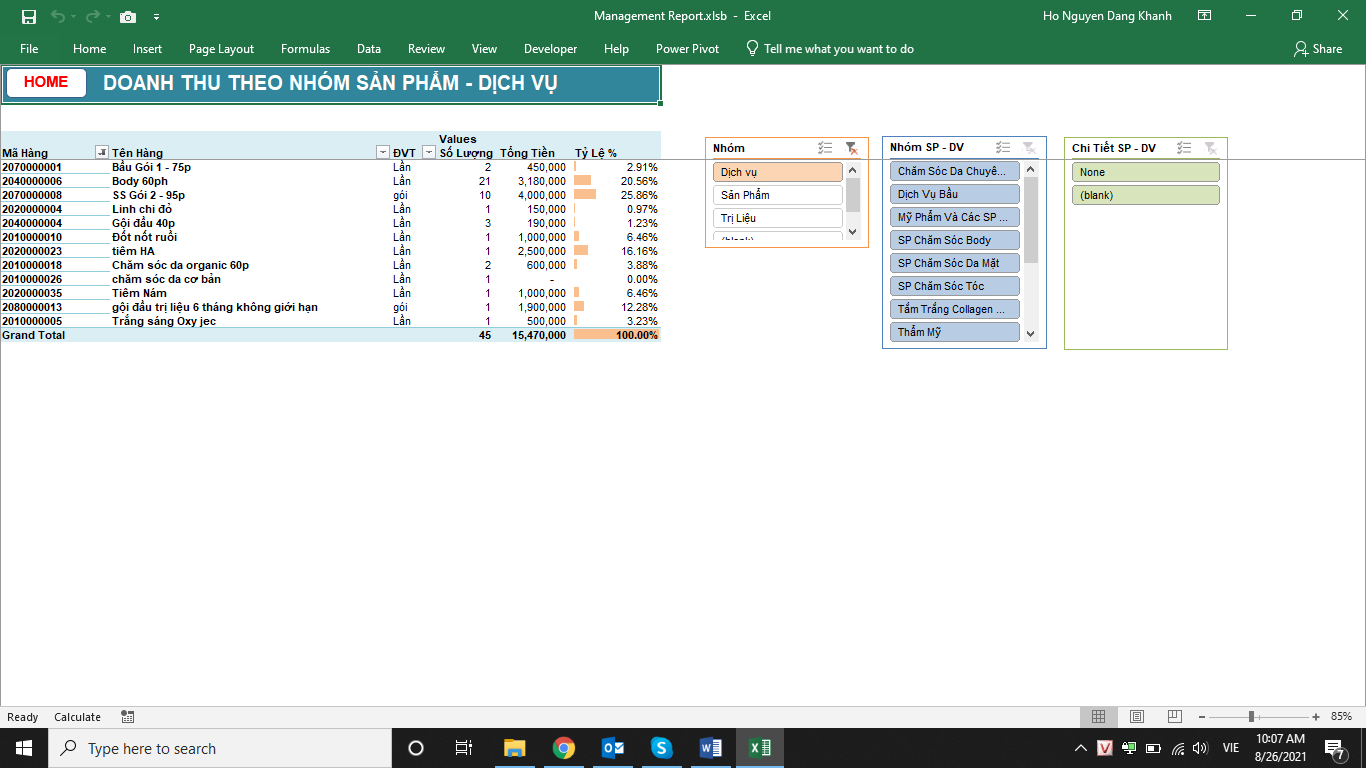Click the Save icon in Quick Access Toolbar

click(x=28, y=17)
